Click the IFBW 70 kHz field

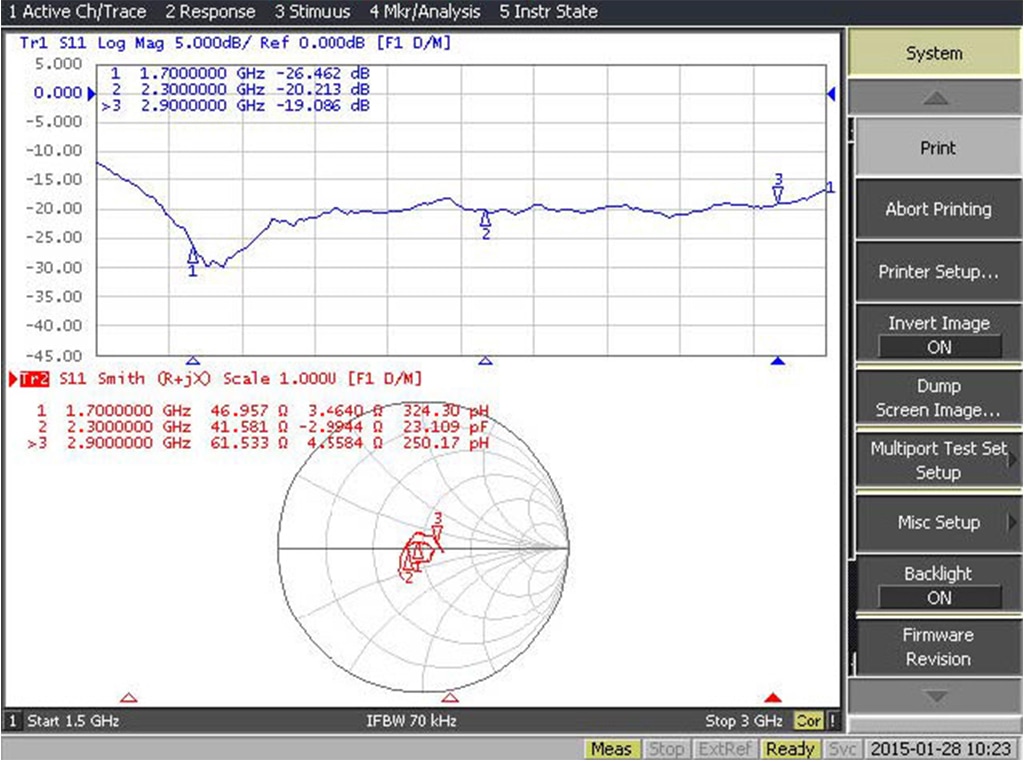(x=411, y=721)
